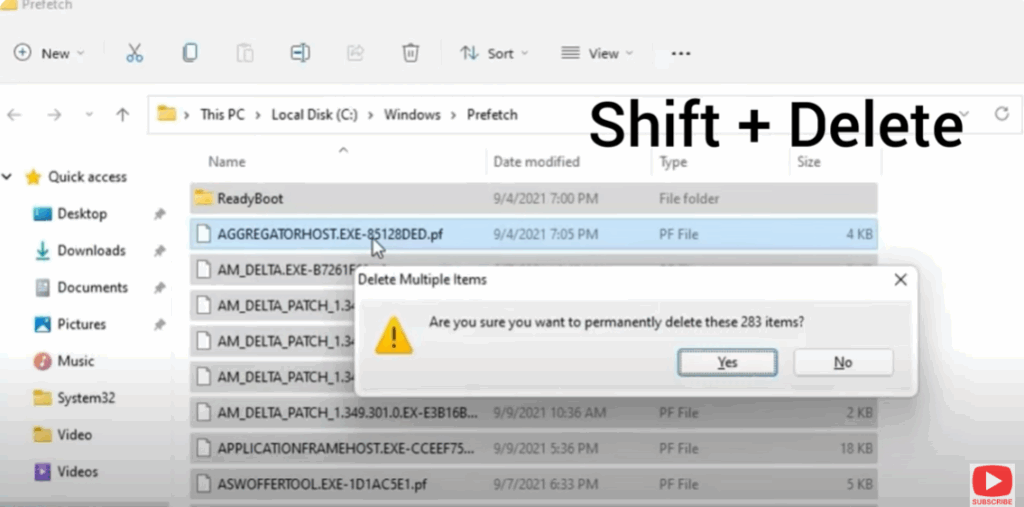This screenshot has width=1024, height=507.
Task: Click the Refresh icon beside address bar
Action: [1001, 114]
